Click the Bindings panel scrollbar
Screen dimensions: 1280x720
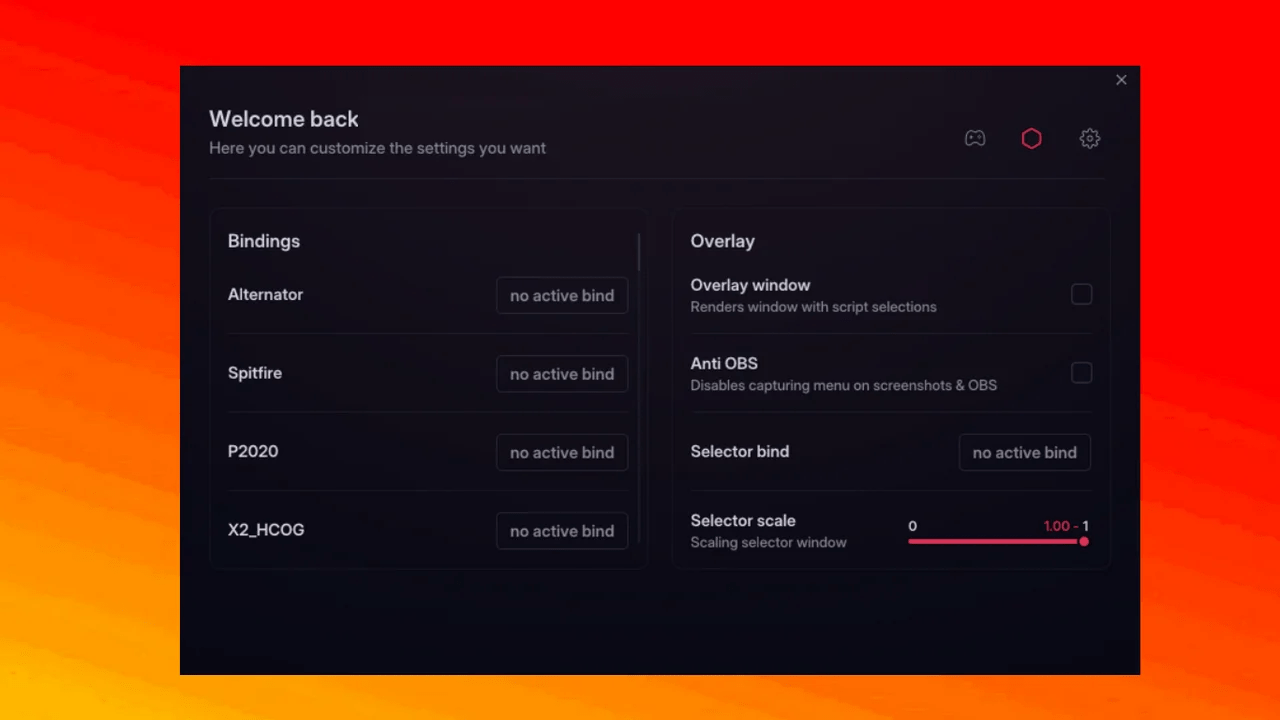tap(639, 252)
